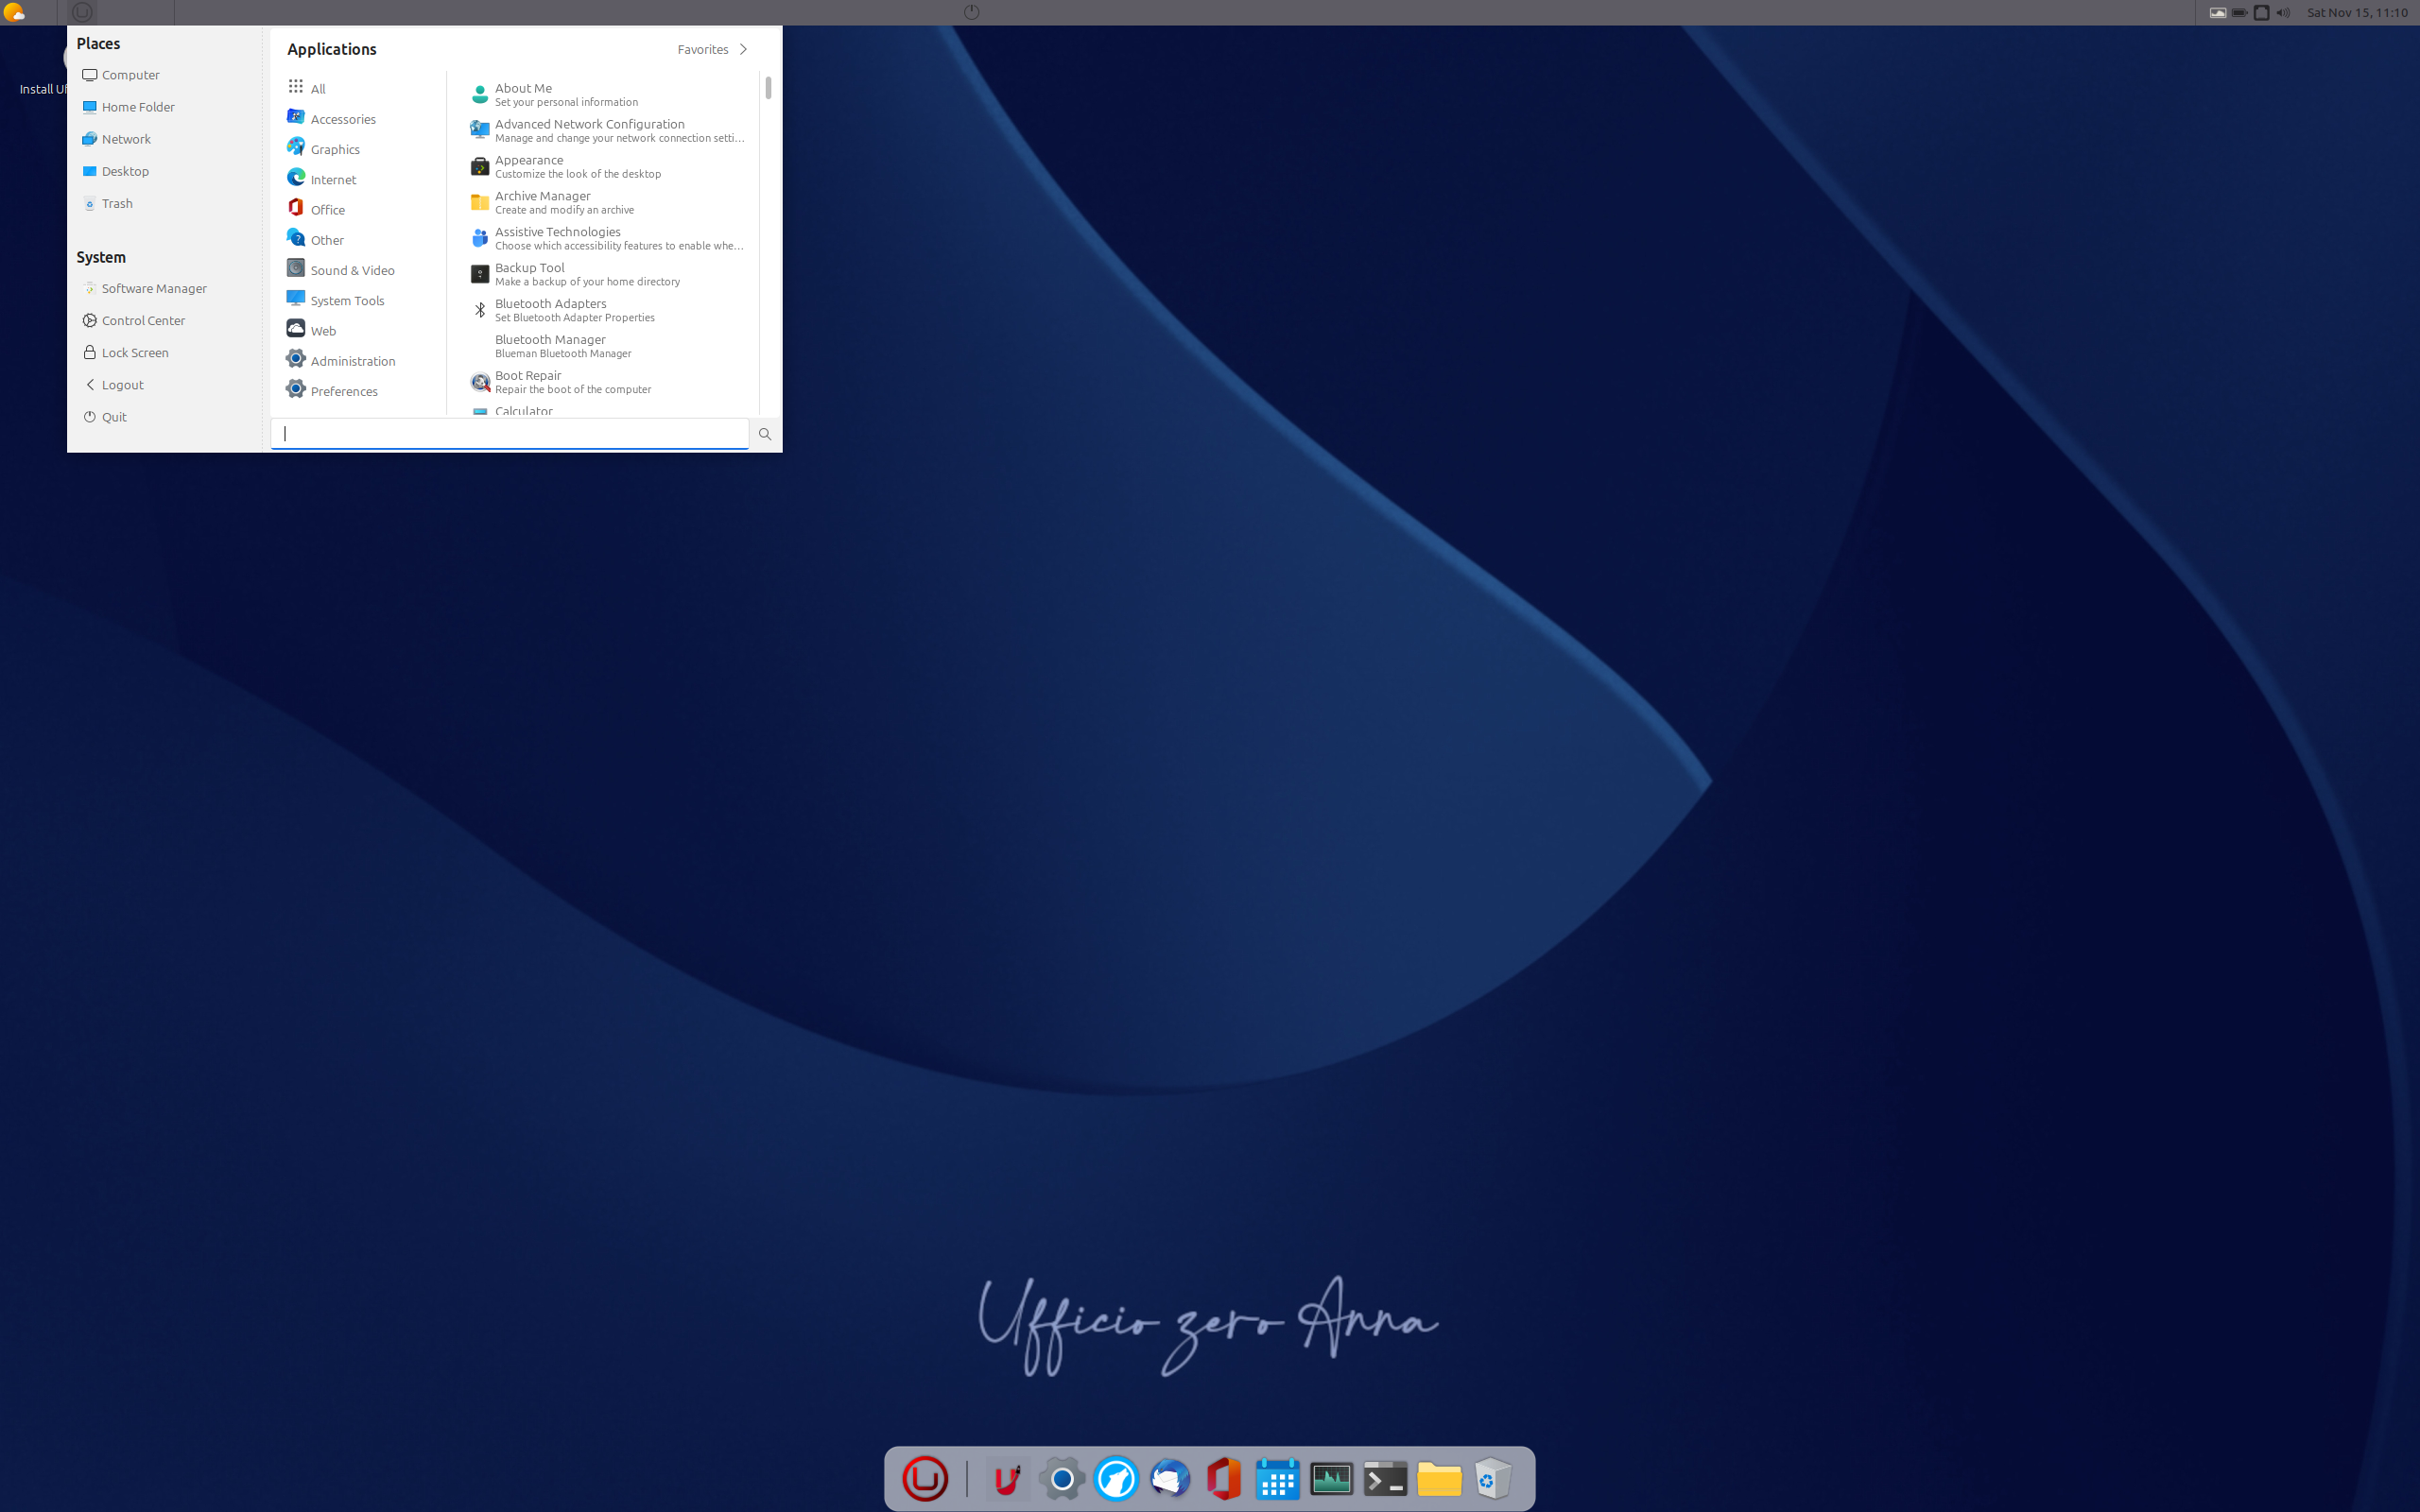This screenshot has height=1512, width=2420.
Task: Launch About Me application
Action: point(608,94)
